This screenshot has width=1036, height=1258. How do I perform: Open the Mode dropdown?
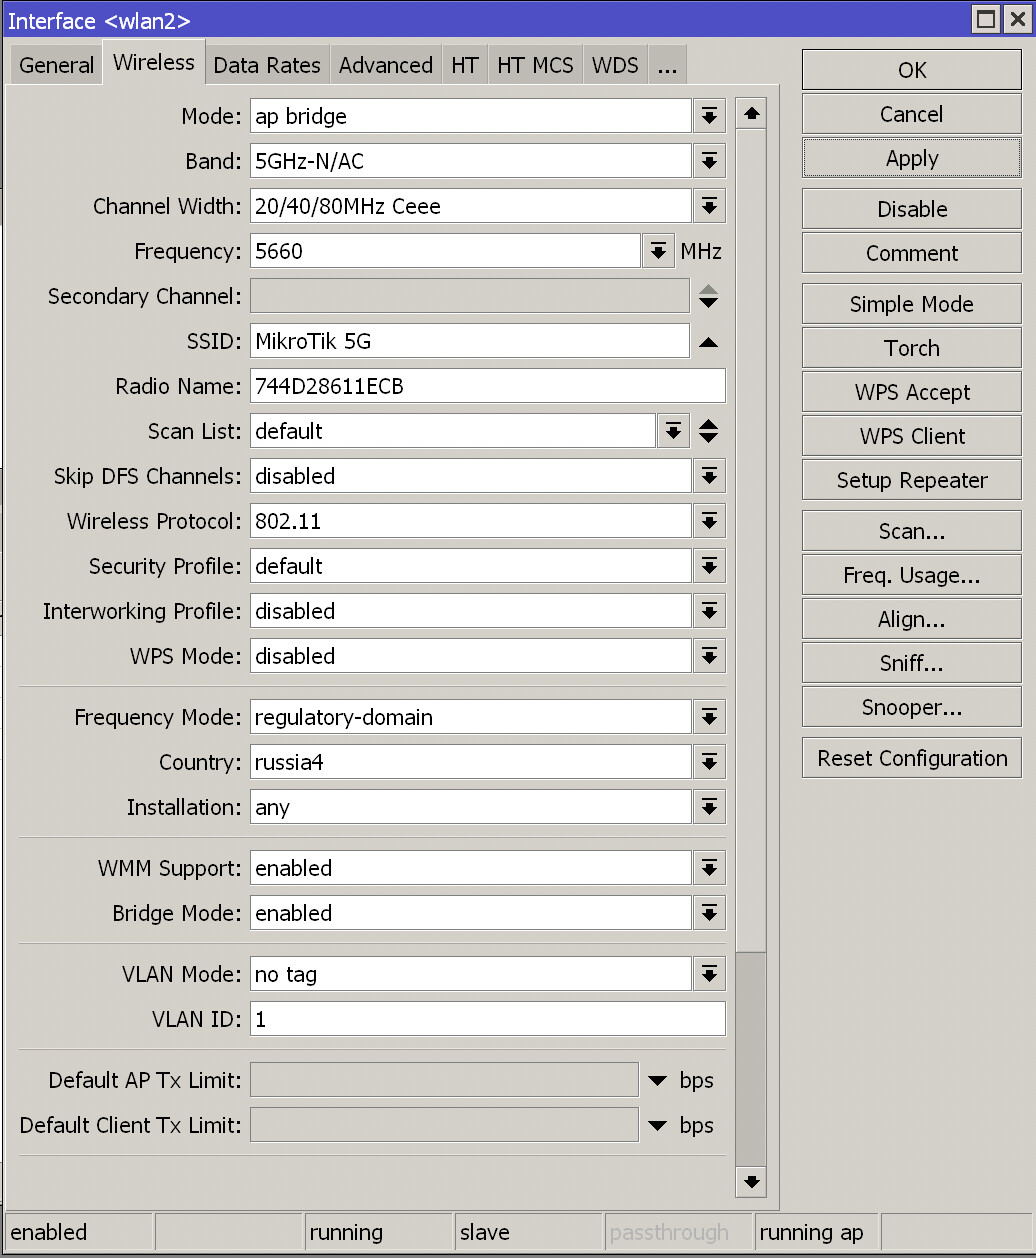(709, 116)
